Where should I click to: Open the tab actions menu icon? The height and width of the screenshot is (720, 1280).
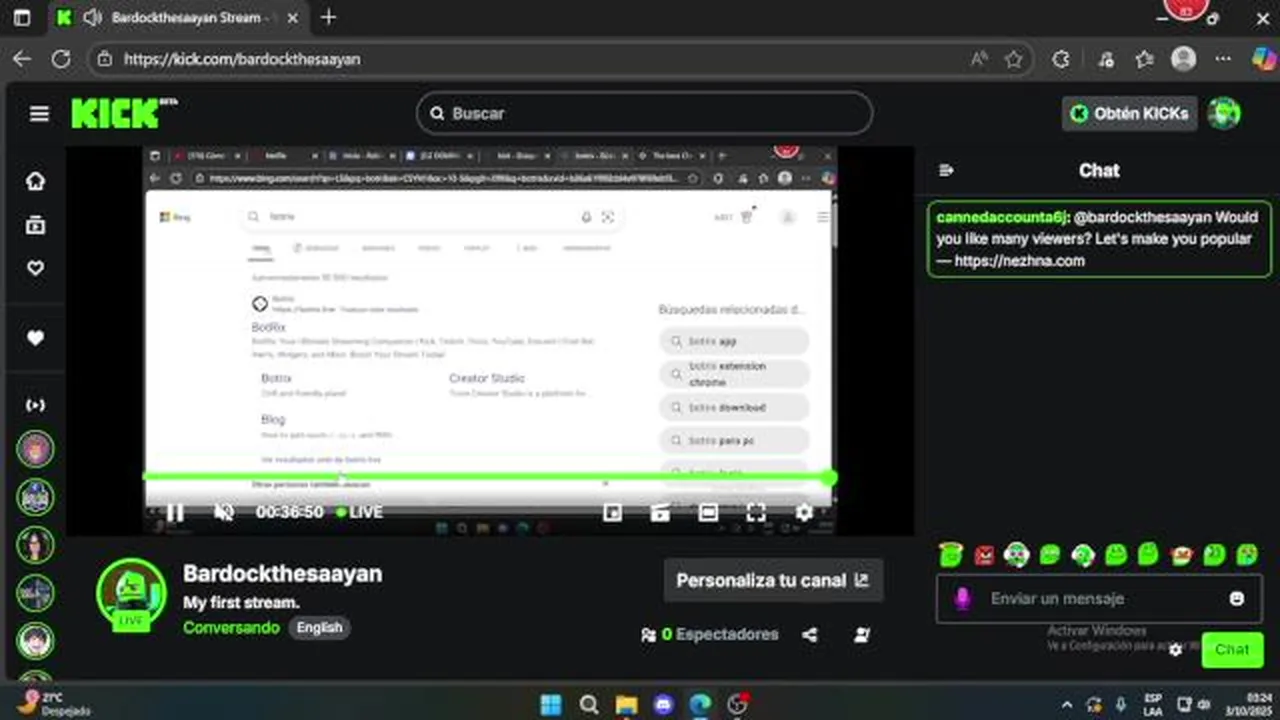tap(22, 18)
